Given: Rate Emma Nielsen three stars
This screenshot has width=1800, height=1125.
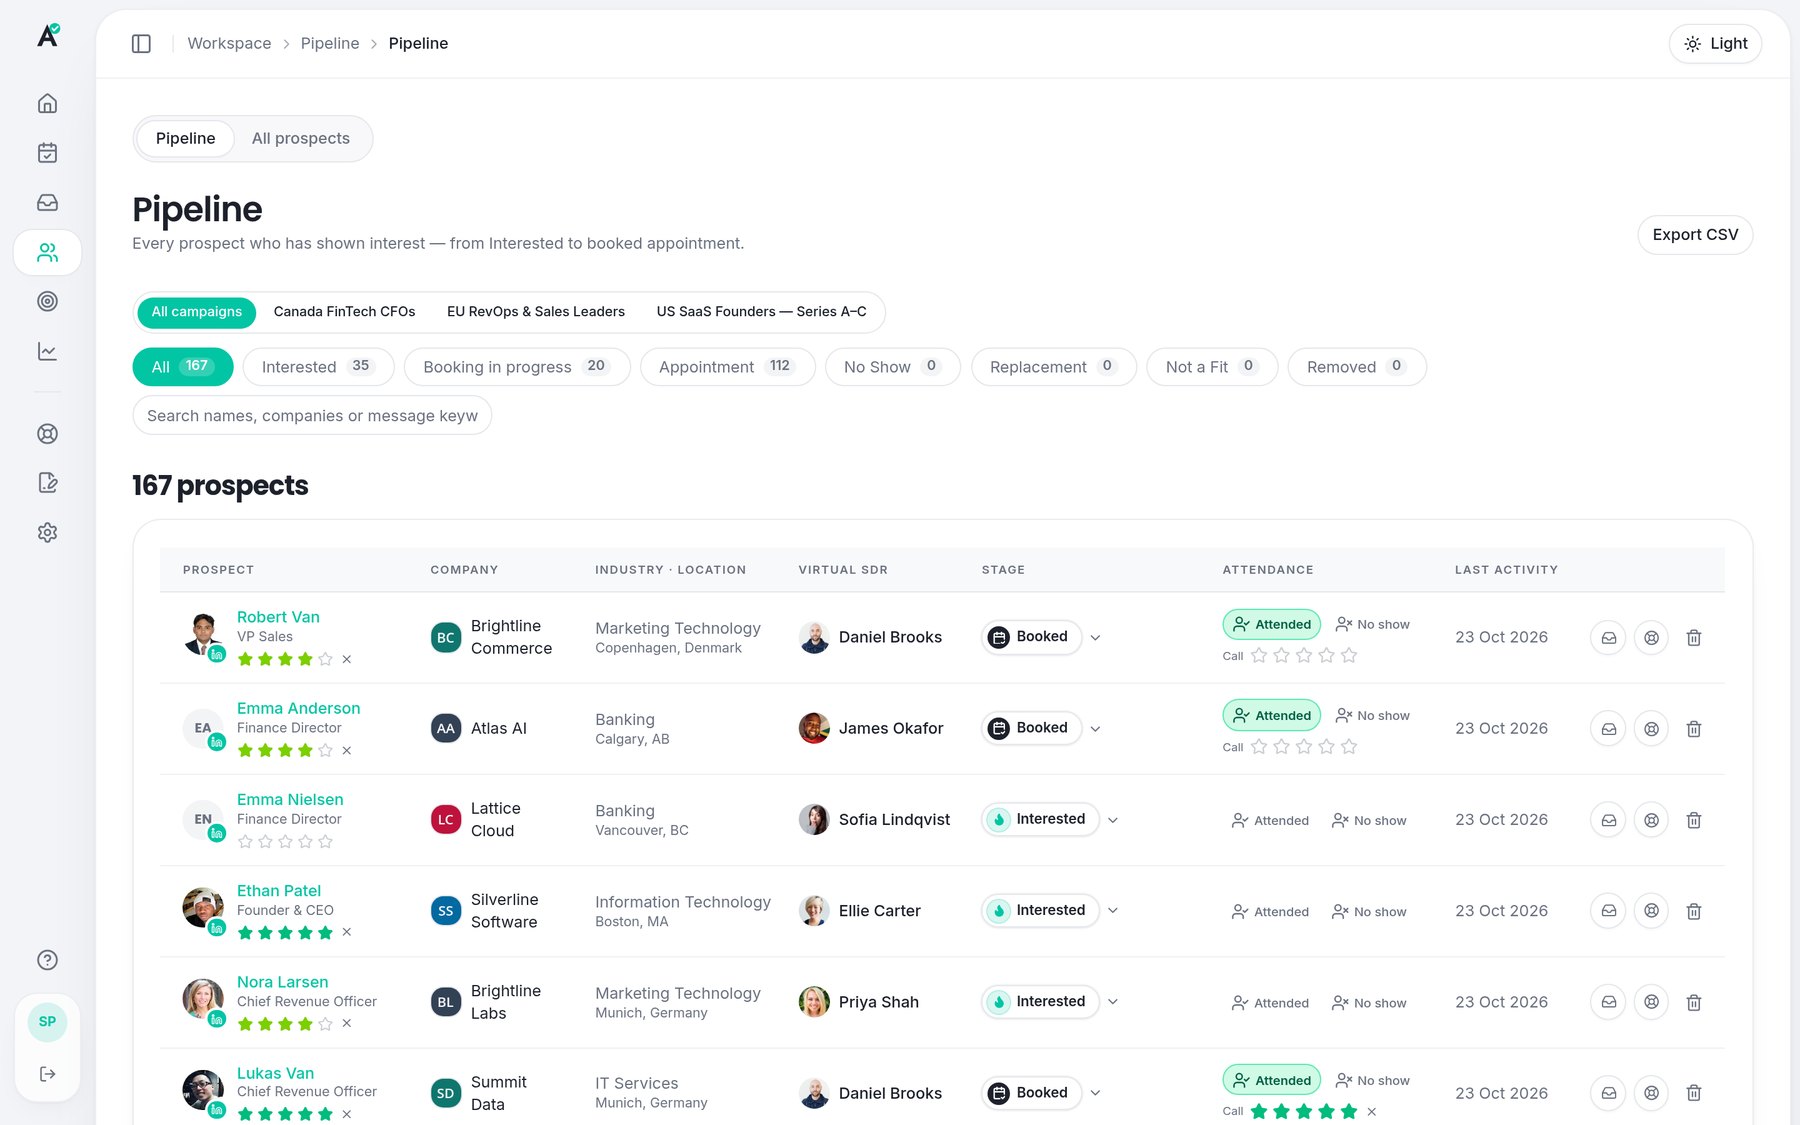Looking at the screenshot, I should coord(285,842).
